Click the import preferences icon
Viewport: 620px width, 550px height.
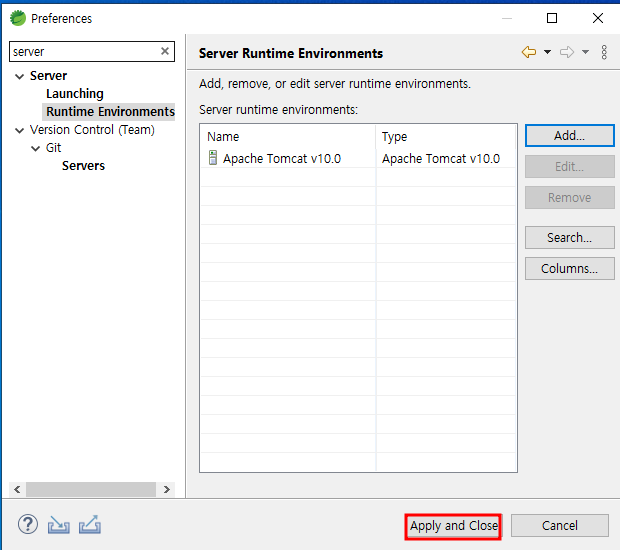click(59, 525)
